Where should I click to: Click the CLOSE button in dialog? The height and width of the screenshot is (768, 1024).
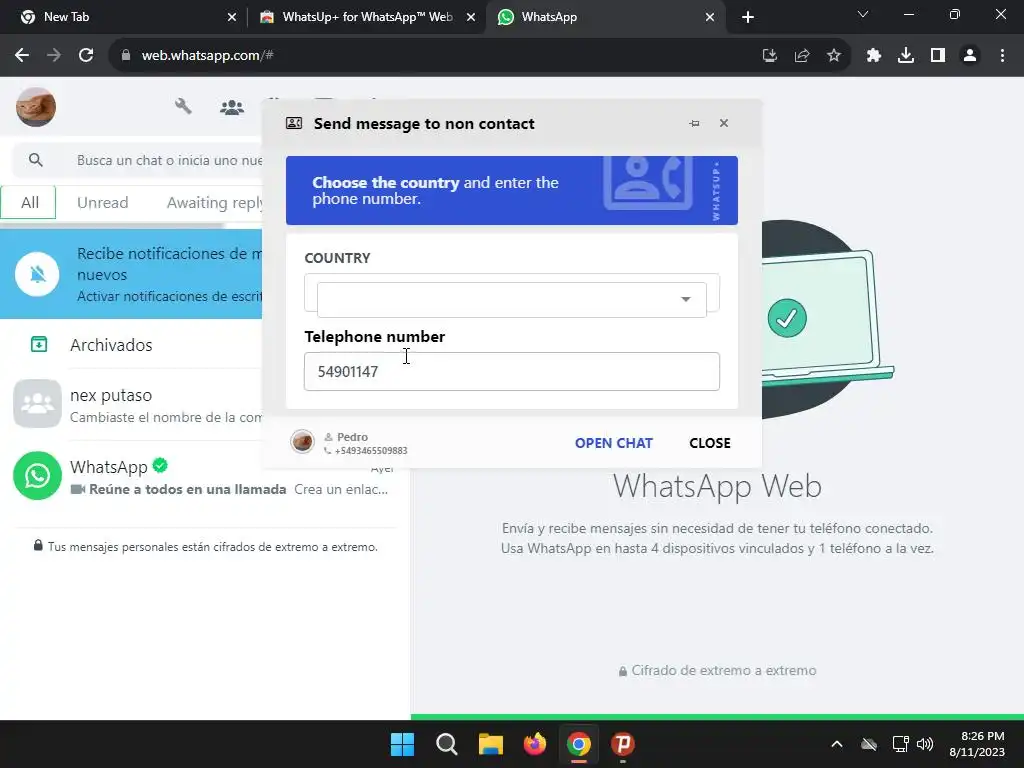click(710, 443)
